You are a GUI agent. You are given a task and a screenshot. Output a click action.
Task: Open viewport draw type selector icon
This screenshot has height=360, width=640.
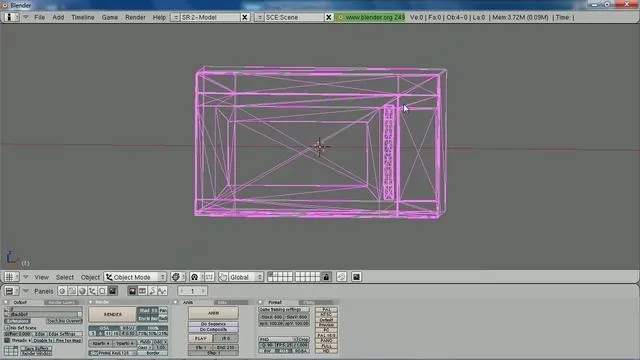coord(178,277)
